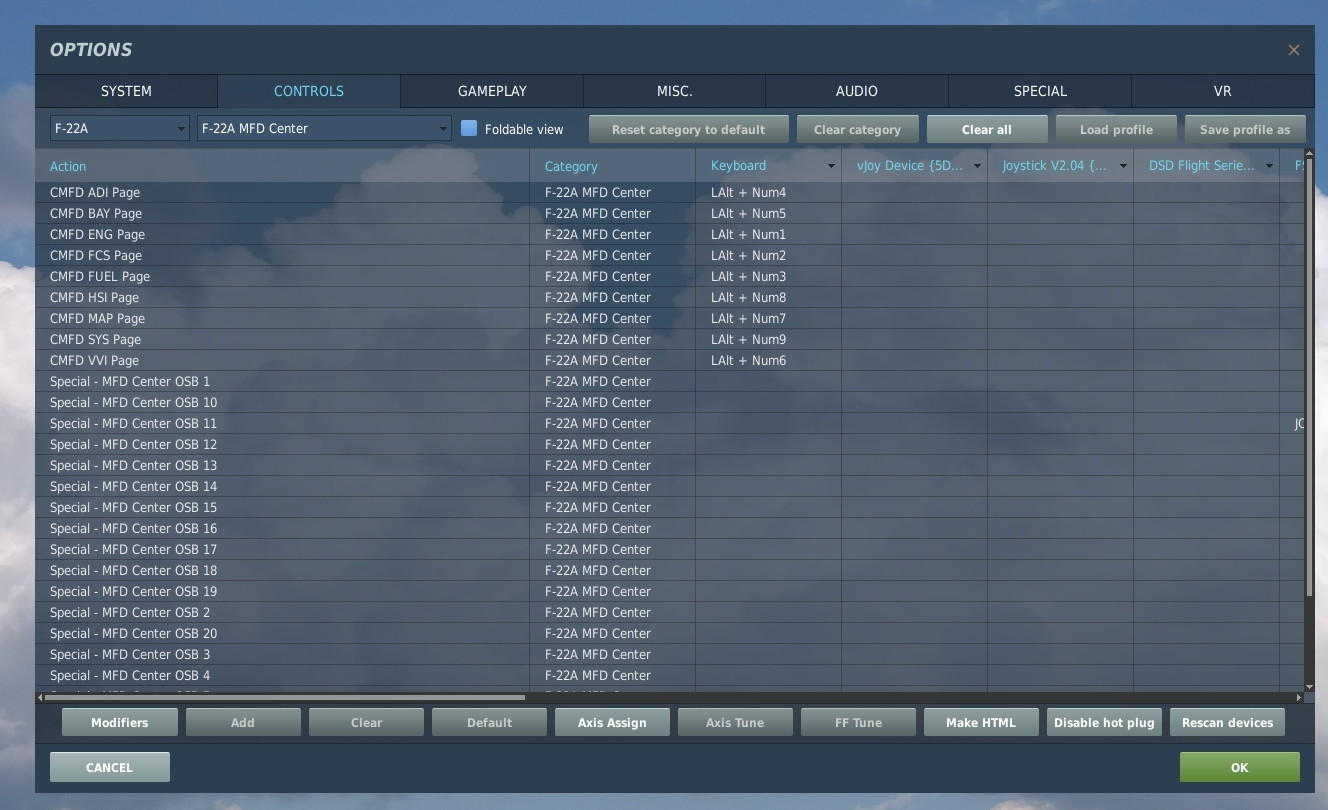
Task: Click the Rescan devices button
Action: tap(1227, 722)
